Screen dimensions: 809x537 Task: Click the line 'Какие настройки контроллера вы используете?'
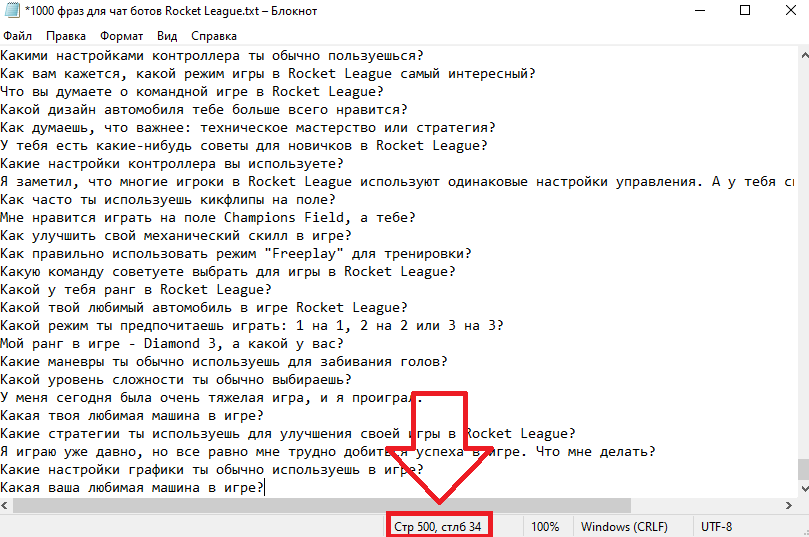[x=172, y=164]
